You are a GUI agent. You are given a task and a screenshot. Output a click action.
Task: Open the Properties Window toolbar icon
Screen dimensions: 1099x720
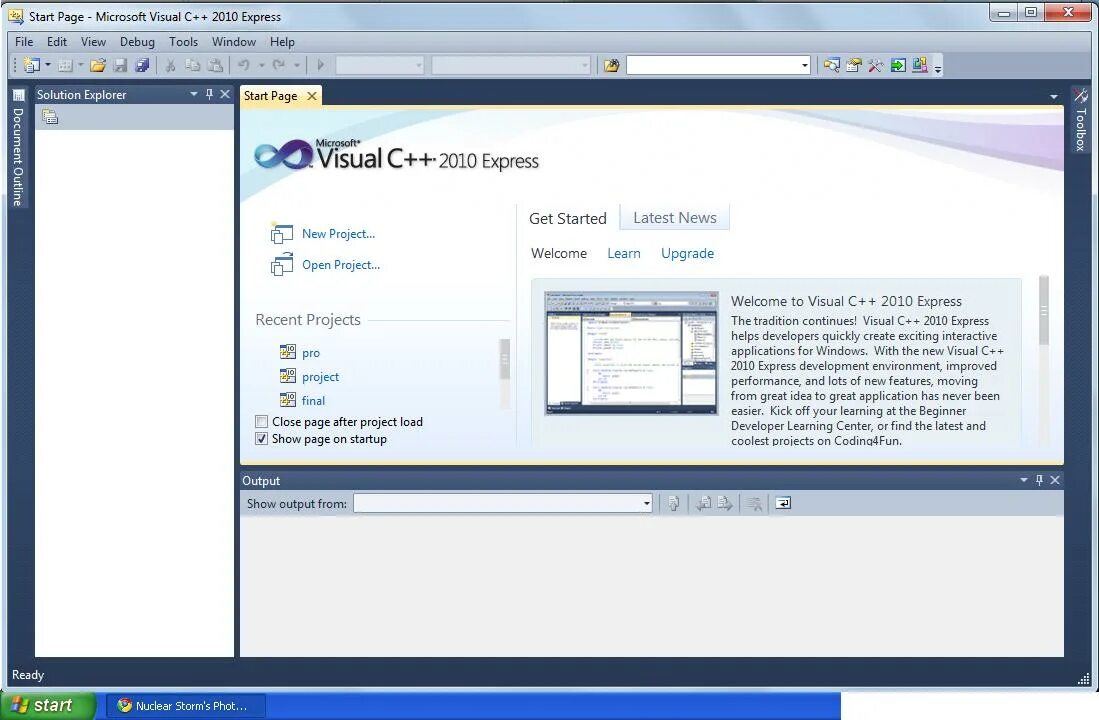click(853, 65)
